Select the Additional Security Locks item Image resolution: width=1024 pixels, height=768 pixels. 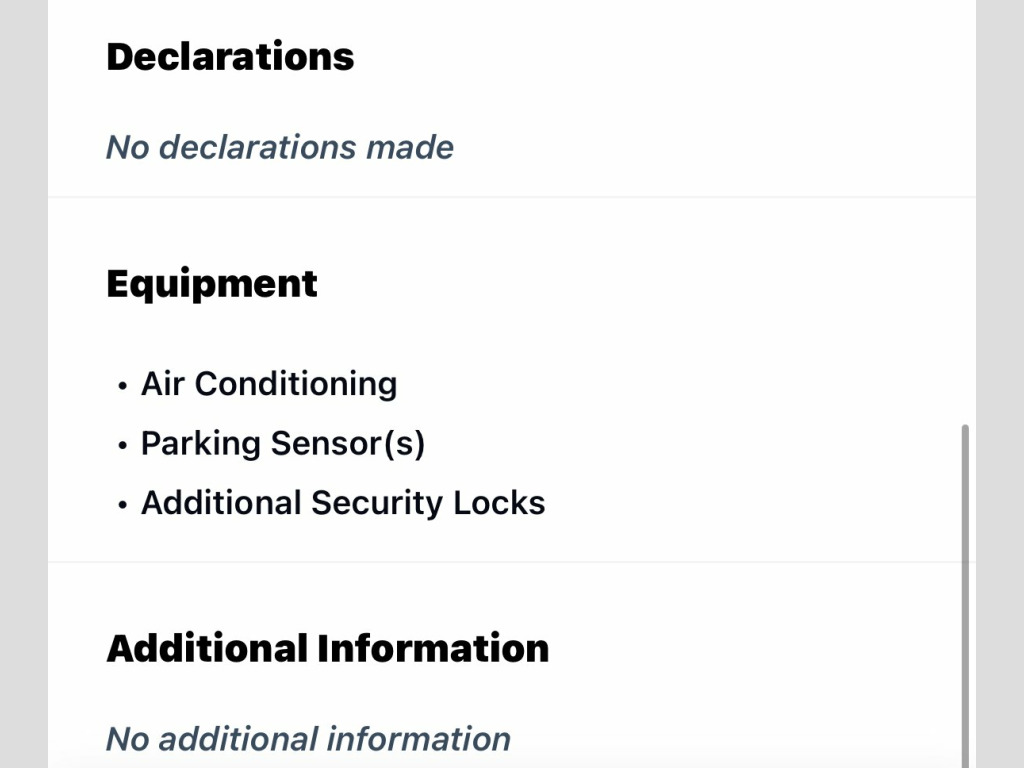point(343,502)
